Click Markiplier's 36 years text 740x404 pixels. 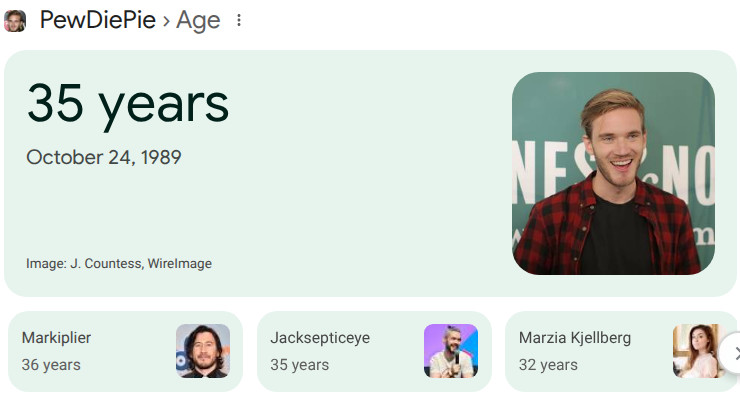coord(51,365)
